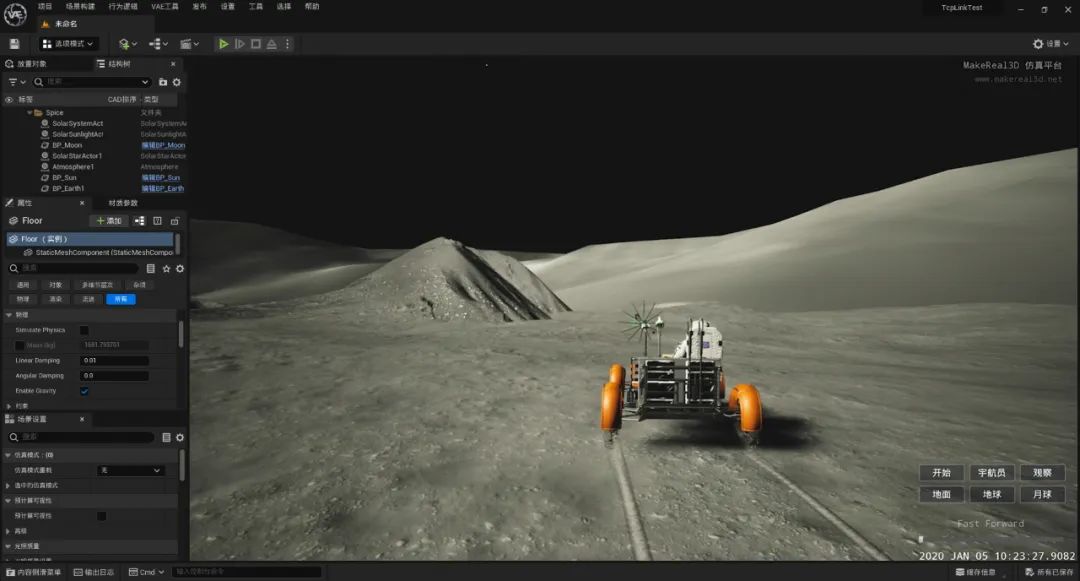1080x581 pixels.
Task: Click the star/favorite icon in the Floor properties search bar
Action: [x=168, y=269]
